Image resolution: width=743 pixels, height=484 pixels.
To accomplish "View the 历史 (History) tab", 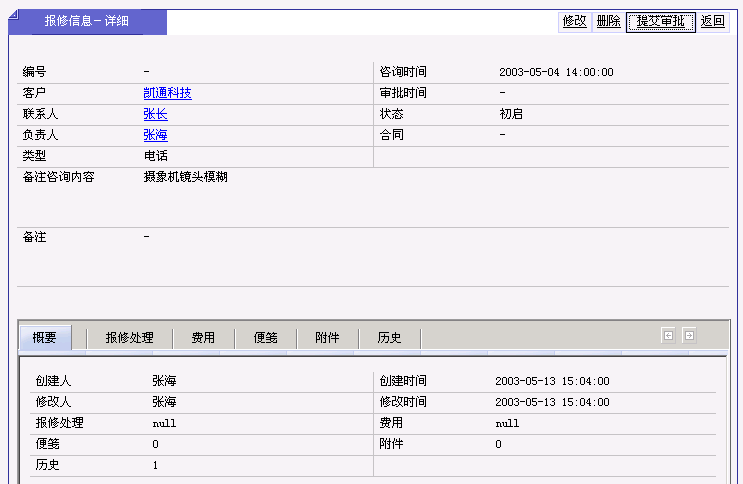I will (389, 338).
